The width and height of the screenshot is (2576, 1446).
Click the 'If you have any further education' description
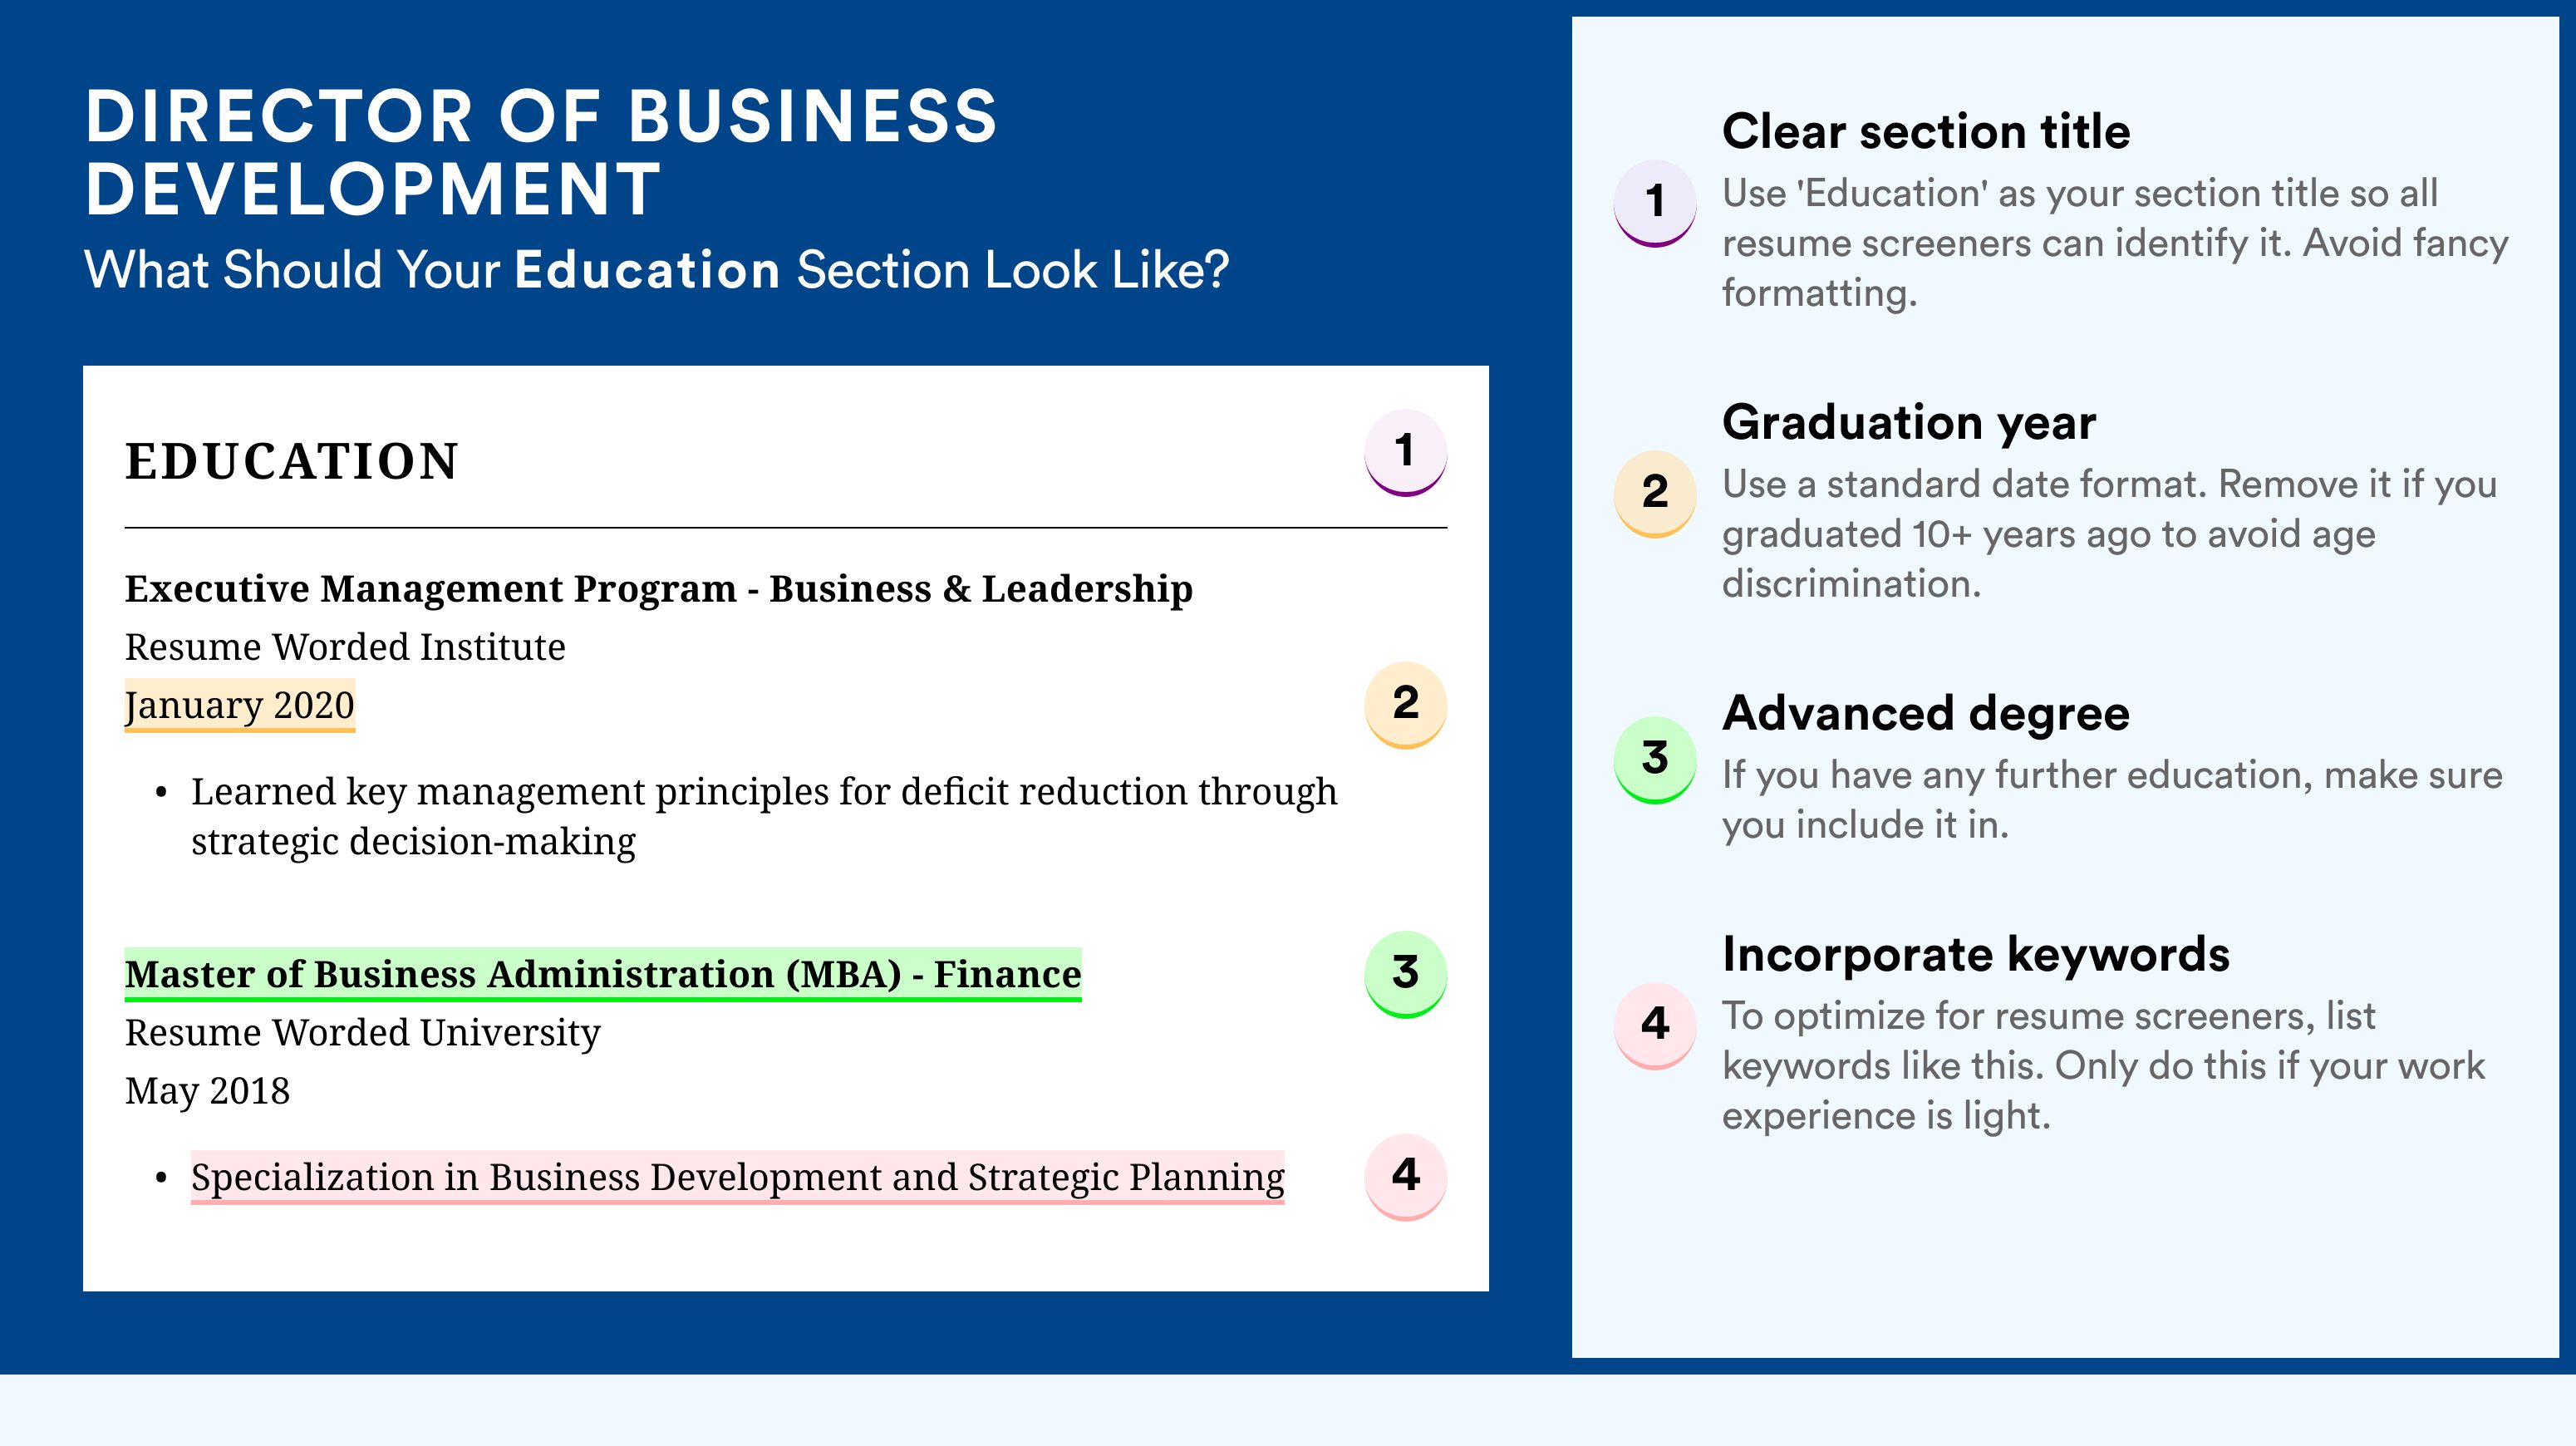(x=2112, y=800)
